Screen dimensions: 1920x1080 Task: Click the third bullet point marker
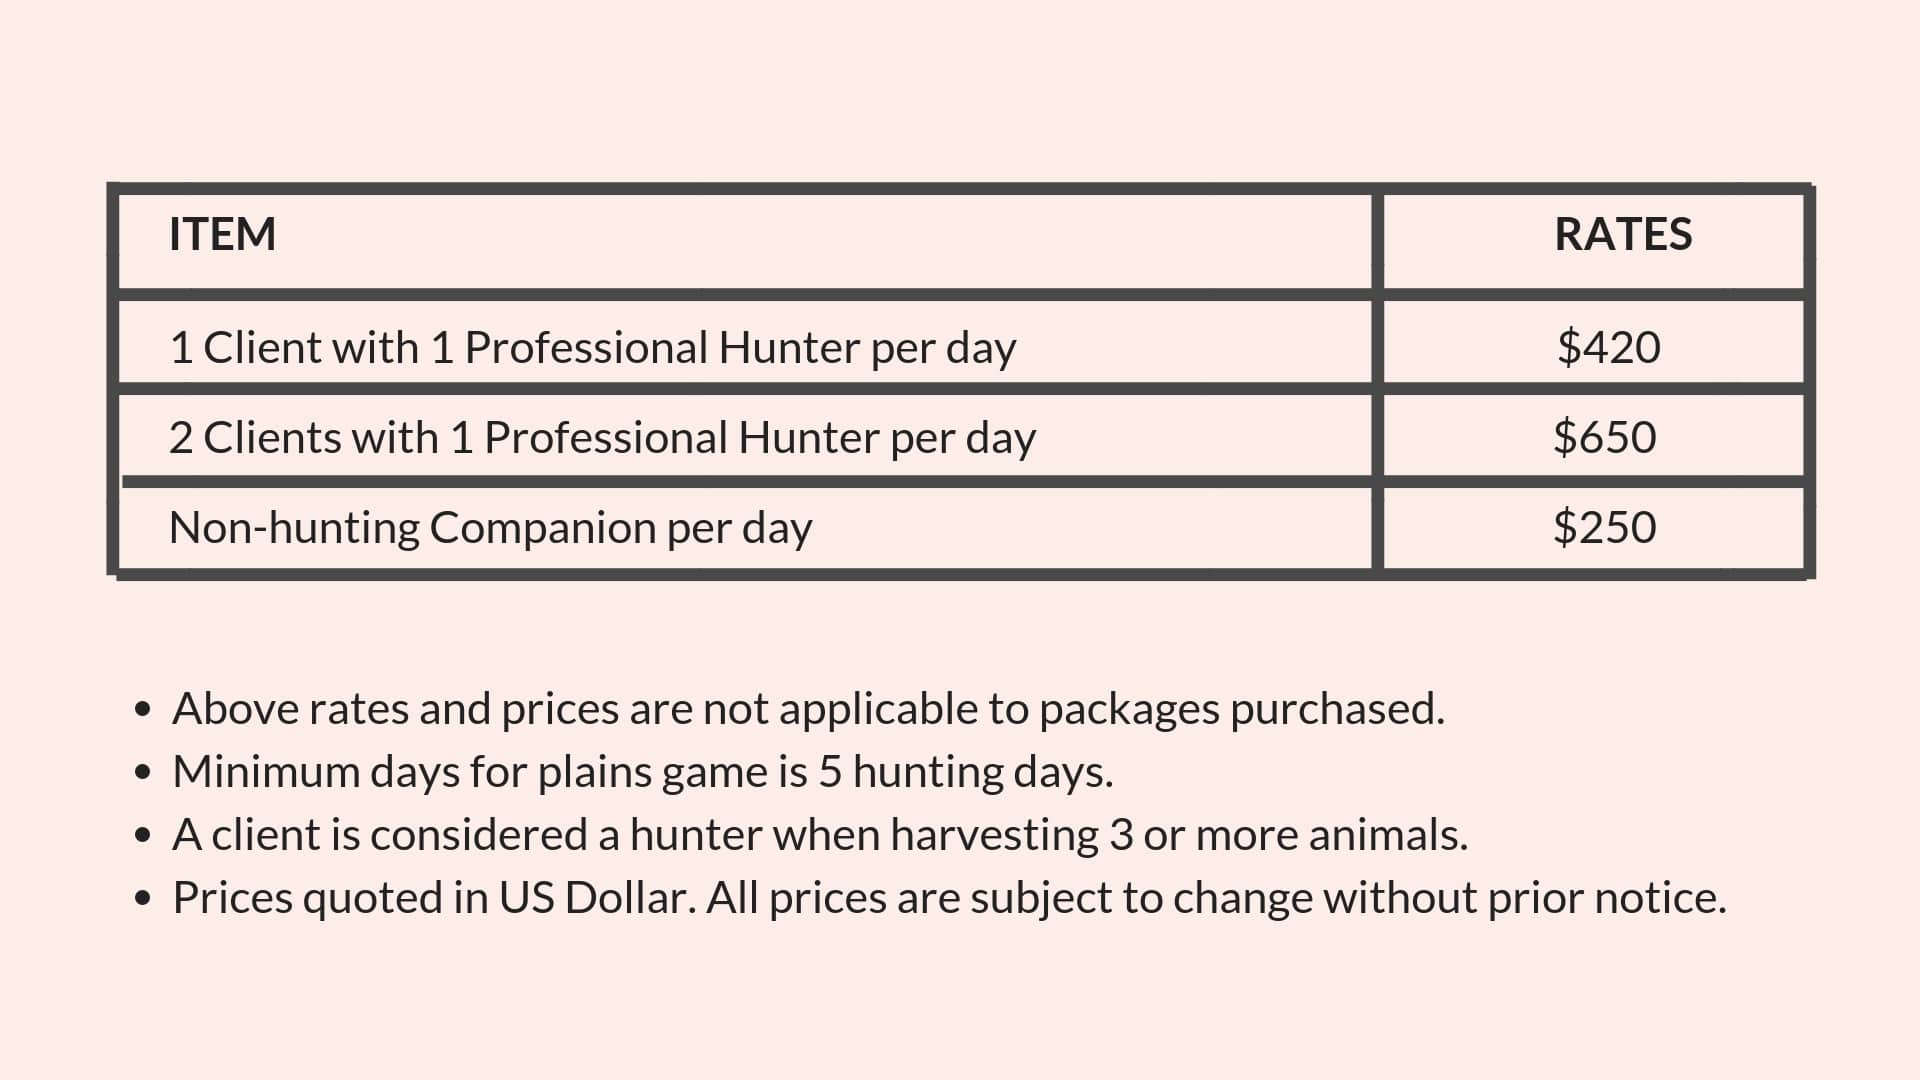click(143, 836)
